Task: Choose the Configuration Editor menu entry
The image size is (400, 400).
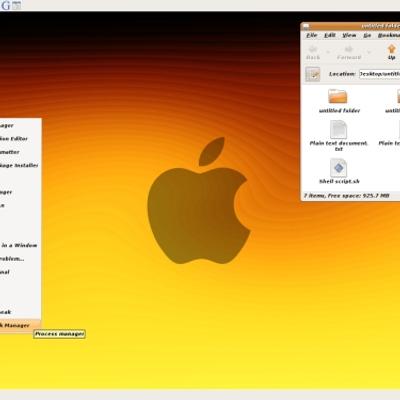Action: click(x=20, y=139)
